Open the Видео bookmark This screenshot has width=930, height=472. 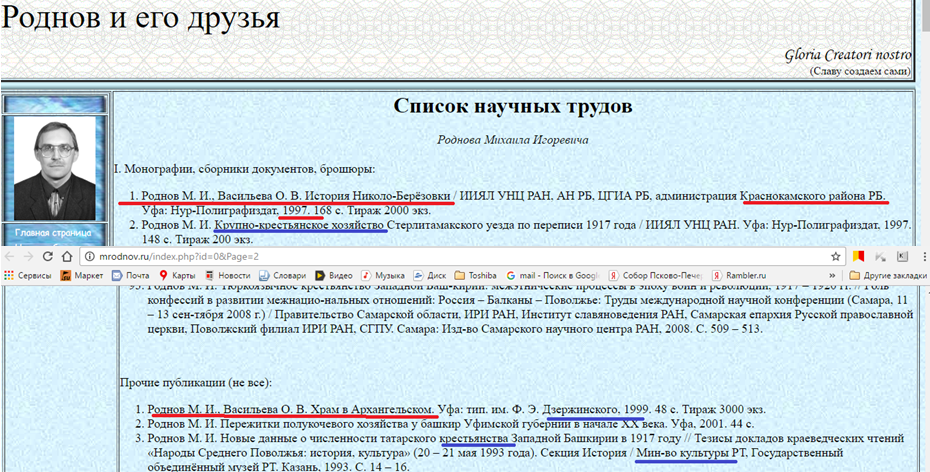[x=333, y=276]
